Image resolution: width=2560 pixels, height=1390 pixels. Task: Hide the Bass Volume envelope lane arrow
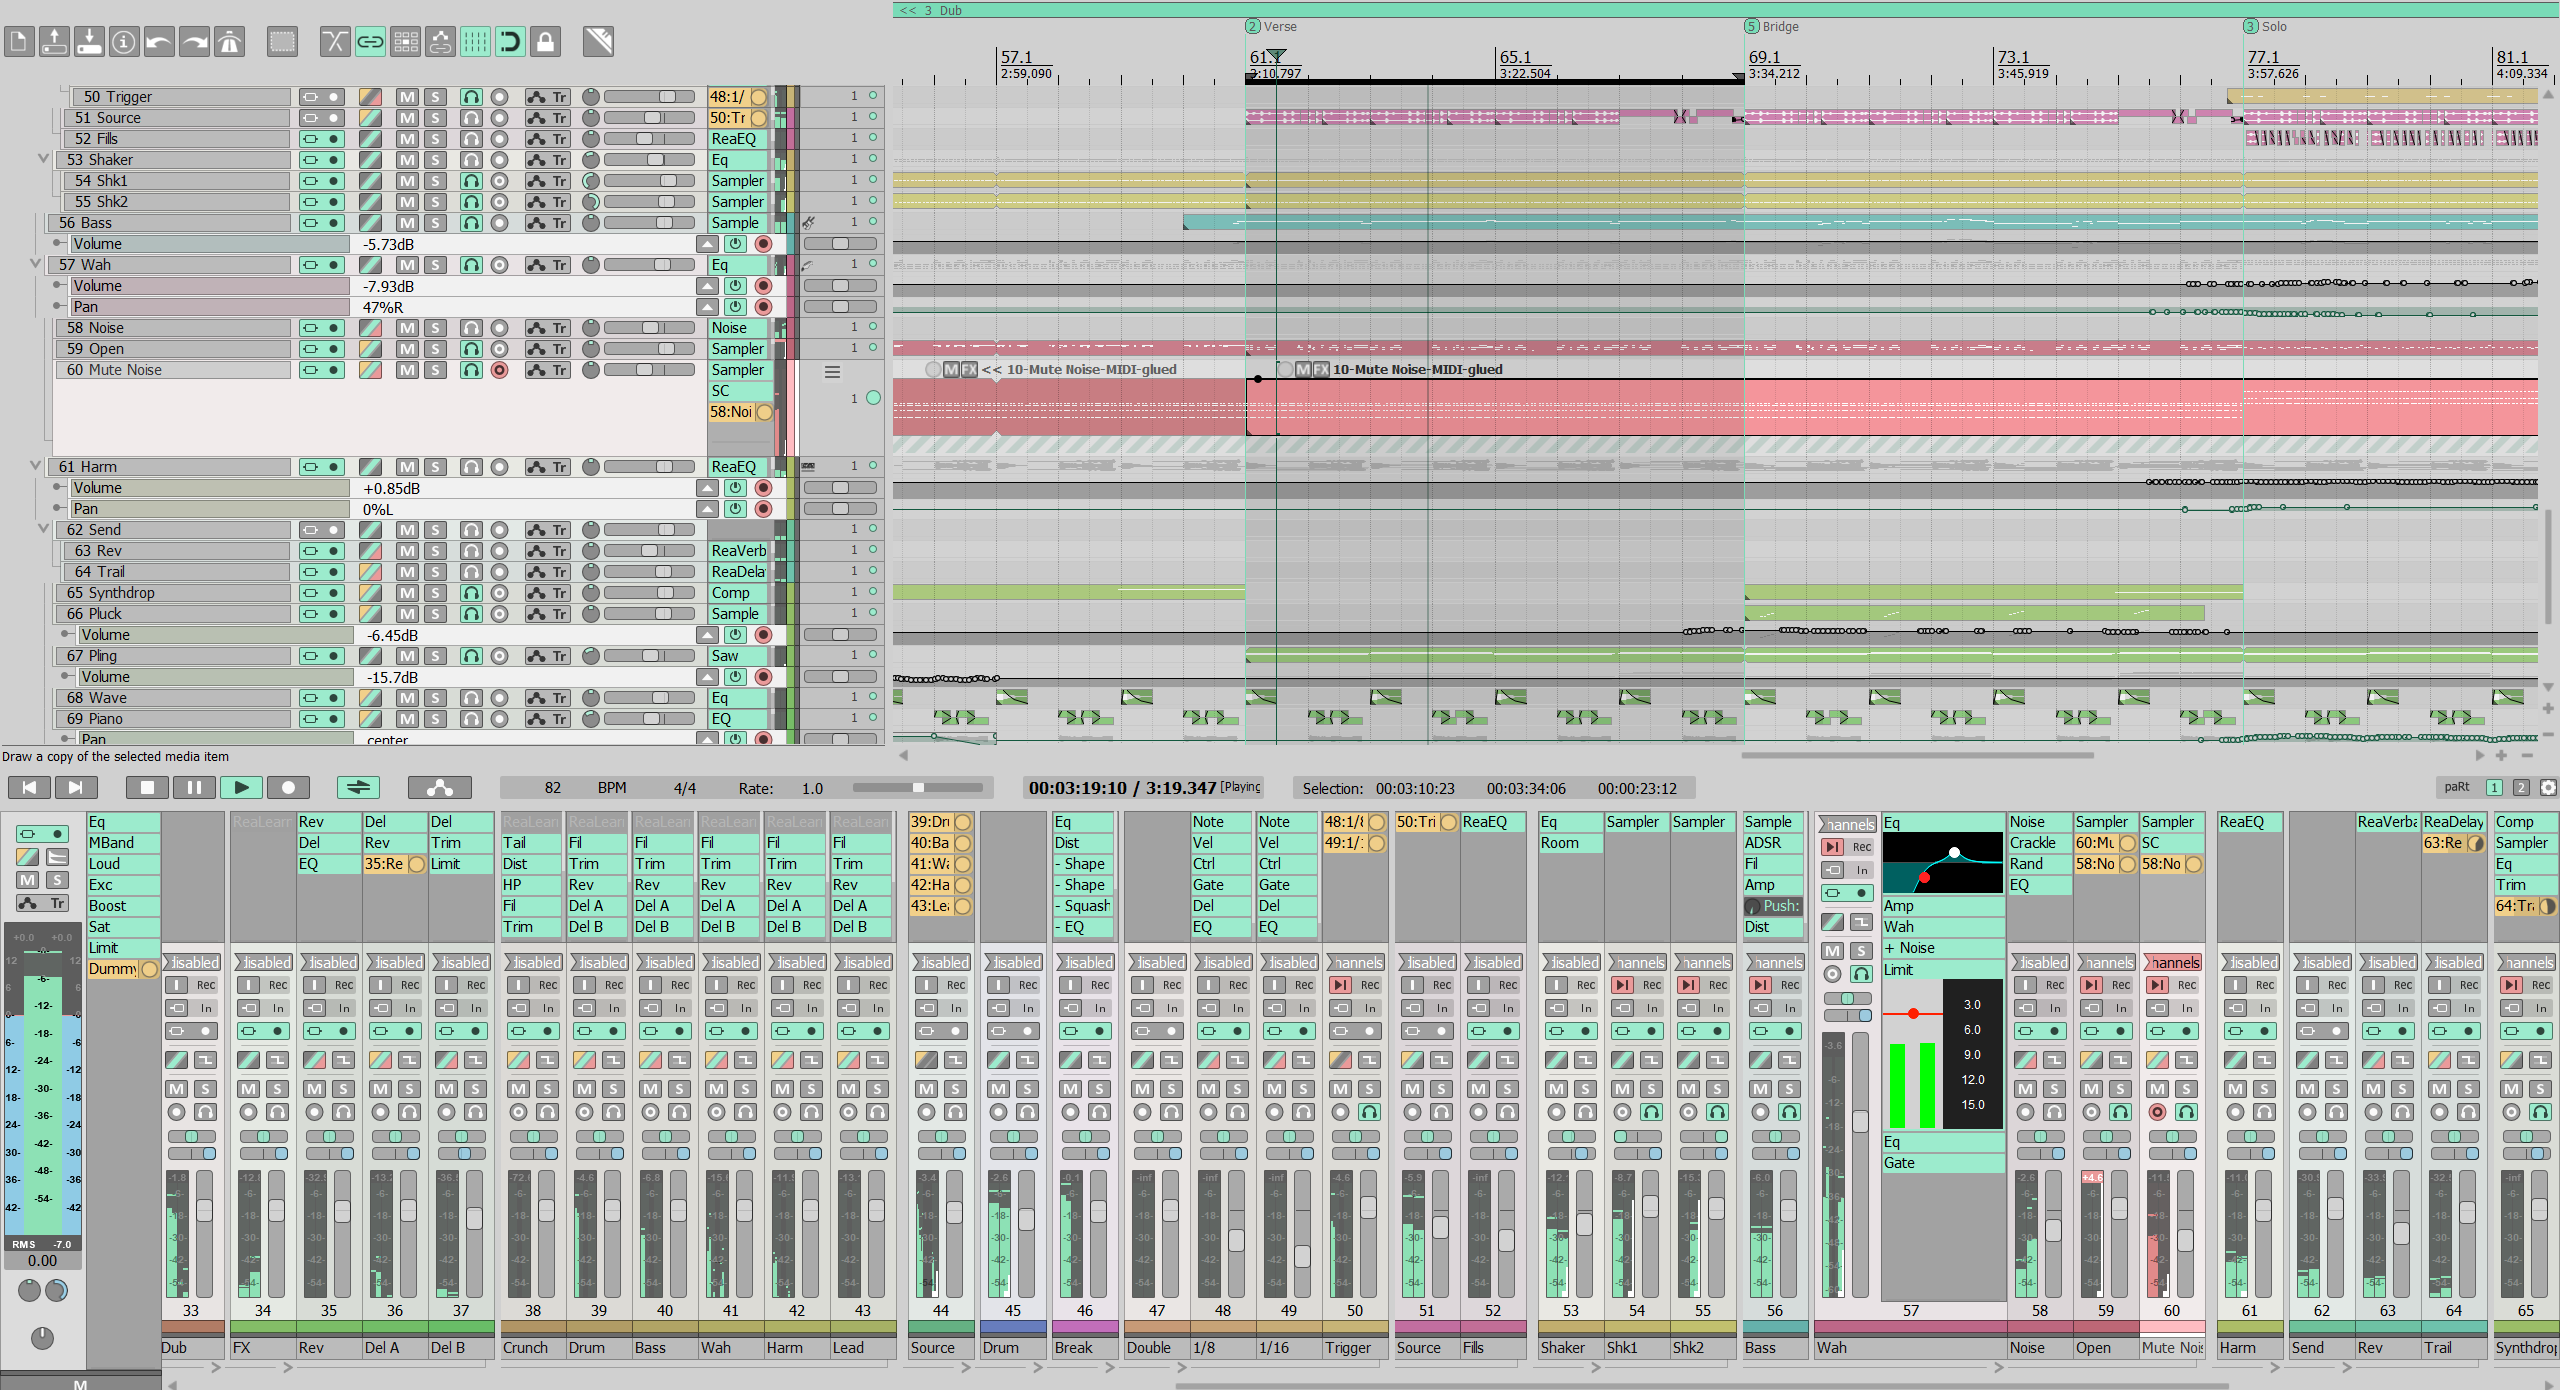click(x=707, y=244)
